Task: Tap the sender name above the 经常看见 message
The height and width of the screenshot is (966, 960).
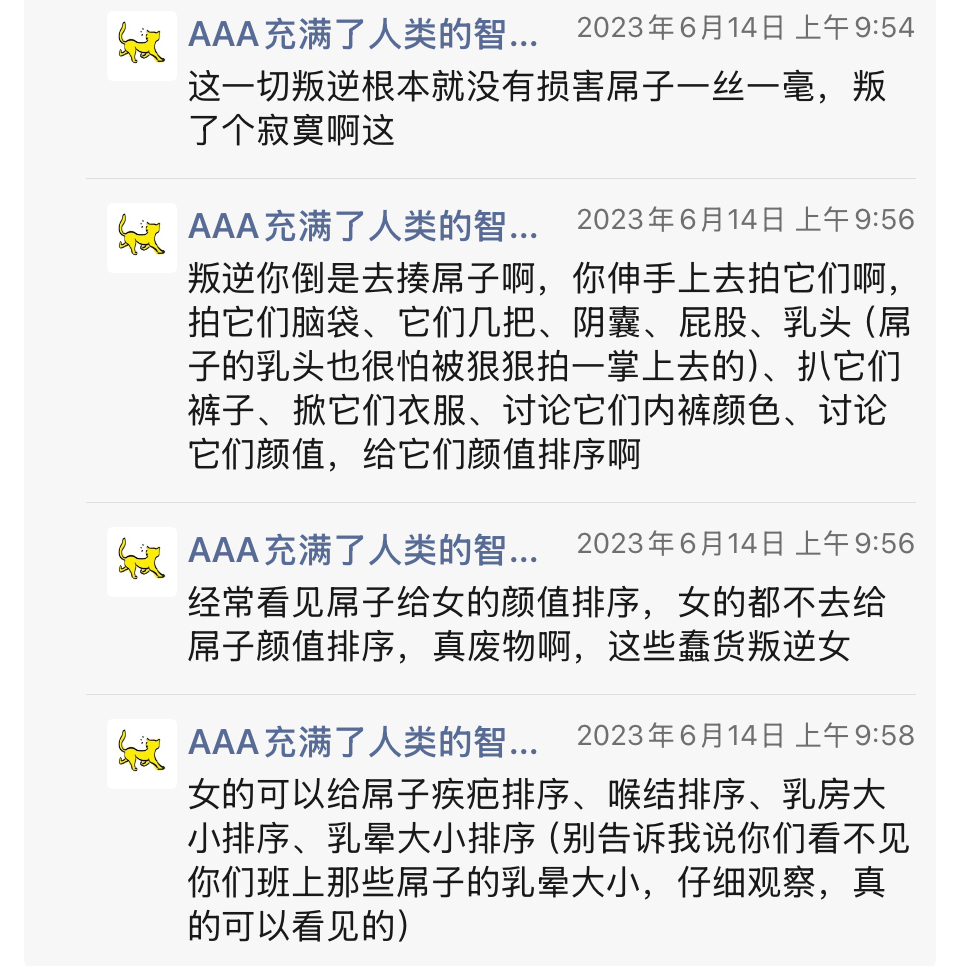Action: 362,551
